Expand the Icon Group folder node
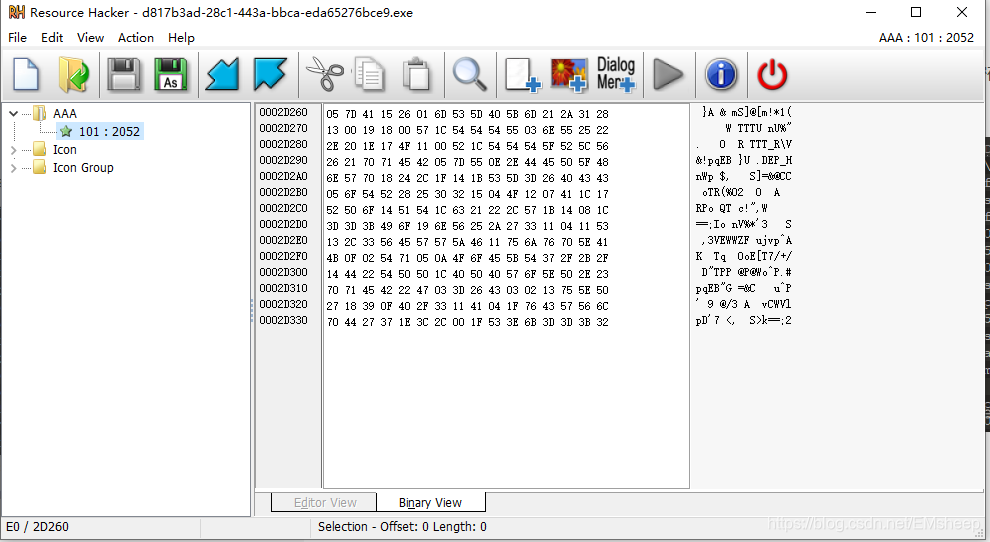 pyautogui.click(x=13, y=168)
